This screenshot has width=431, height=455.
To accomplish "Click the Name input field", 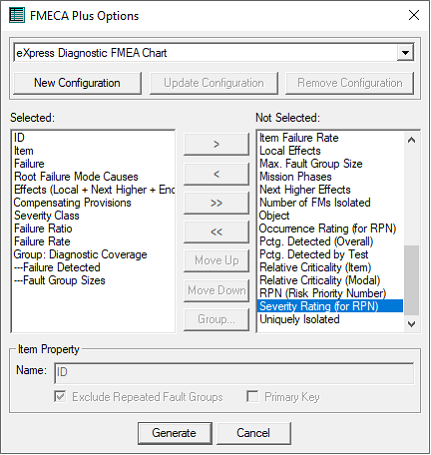I will click(x=234, y=373).
